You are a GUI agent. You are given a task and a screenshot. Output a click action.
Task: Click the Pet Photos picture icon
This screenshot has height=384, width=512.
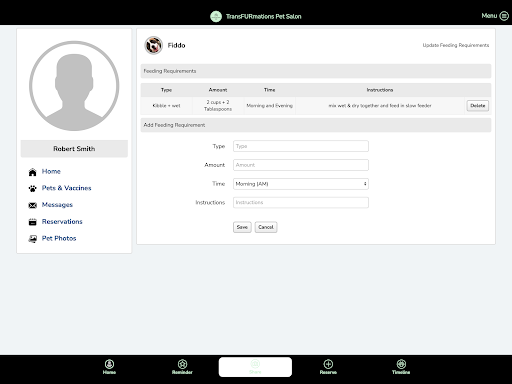click(32, 239)
